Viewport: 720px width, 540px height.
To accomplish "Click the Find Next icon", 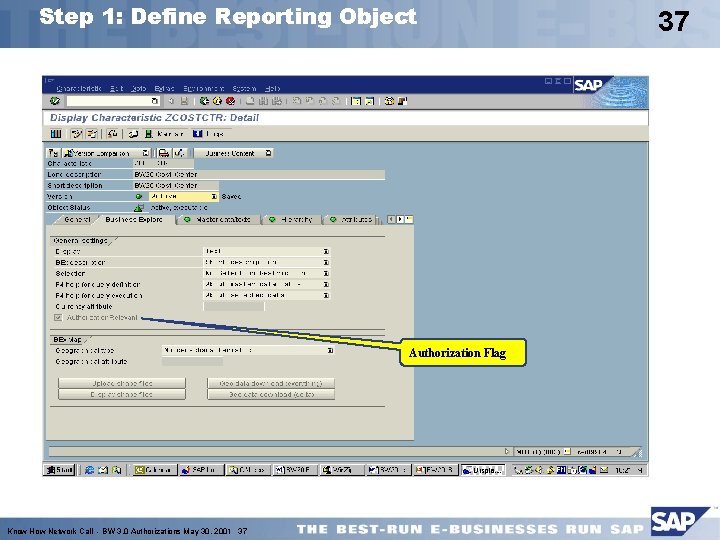I will click(276, 101).
